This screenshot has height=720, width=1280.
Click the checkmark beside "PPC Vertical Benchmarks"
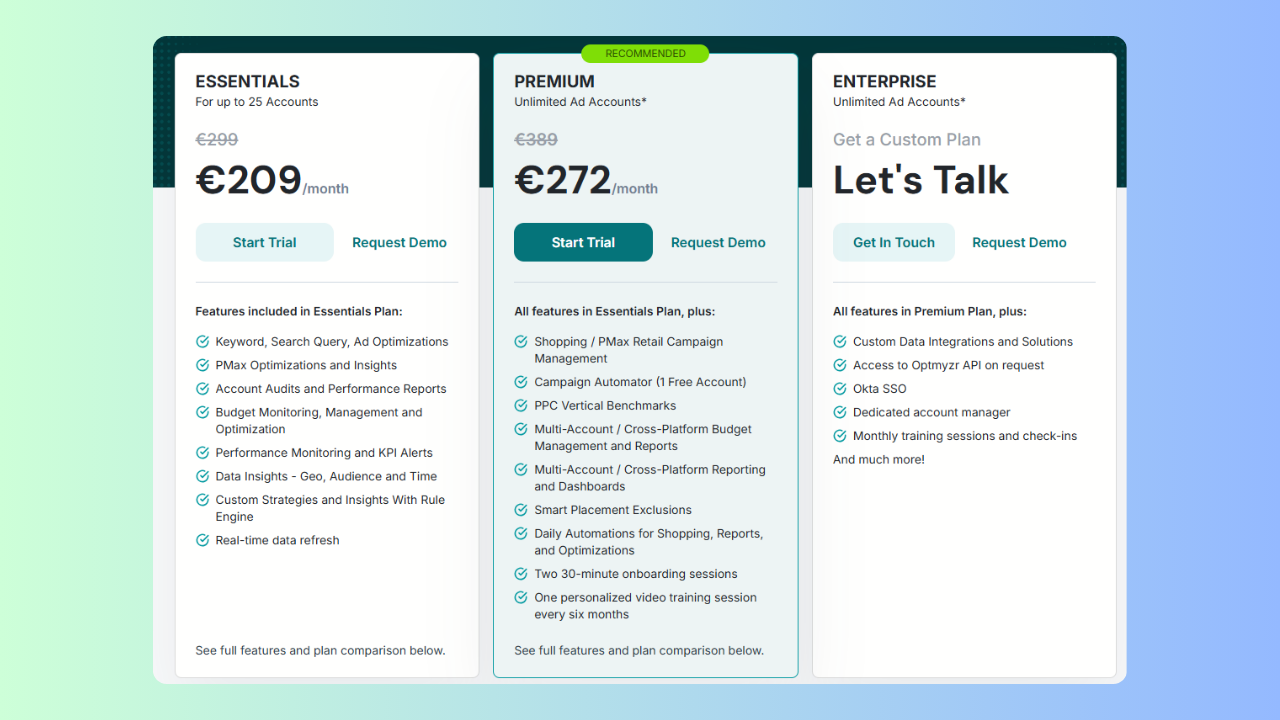pos(520,406)
